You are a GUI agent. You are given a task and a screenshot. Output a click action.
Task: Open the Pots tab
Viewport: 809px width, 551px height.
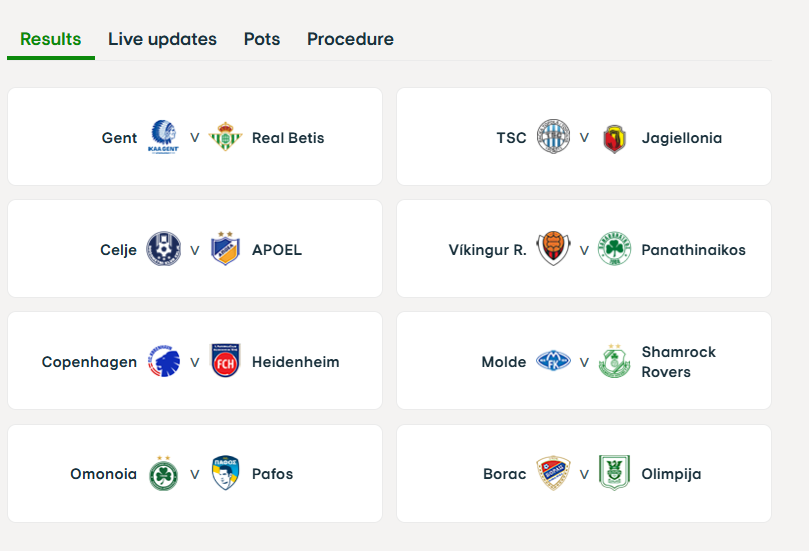point(262,39)
